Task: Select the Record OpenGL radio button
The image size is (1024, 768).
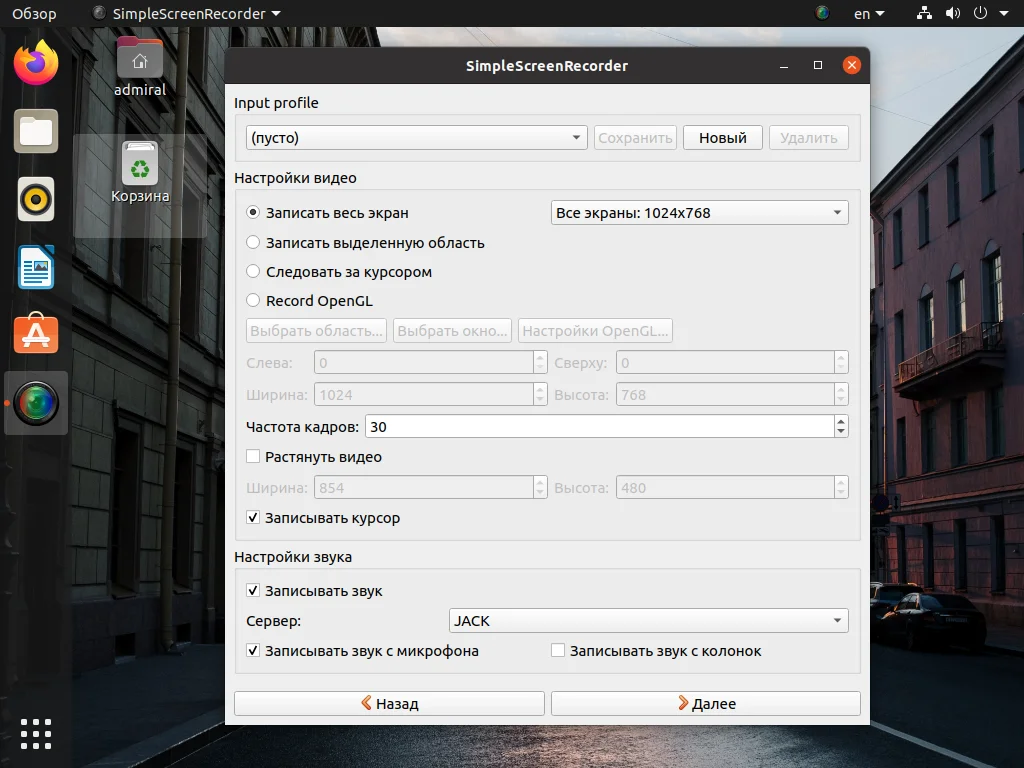Action: point(253,300)
